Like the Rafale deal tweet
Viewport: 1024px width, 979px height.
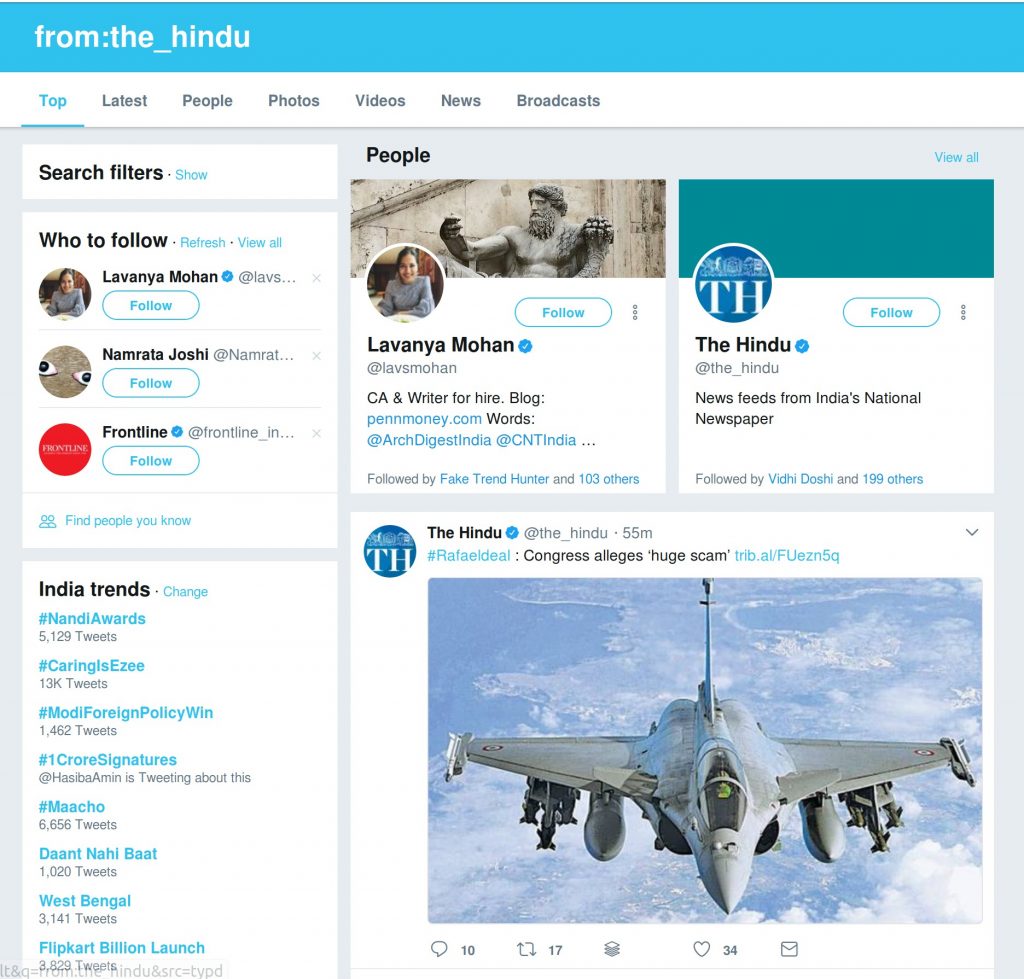(x=702, y=949)
